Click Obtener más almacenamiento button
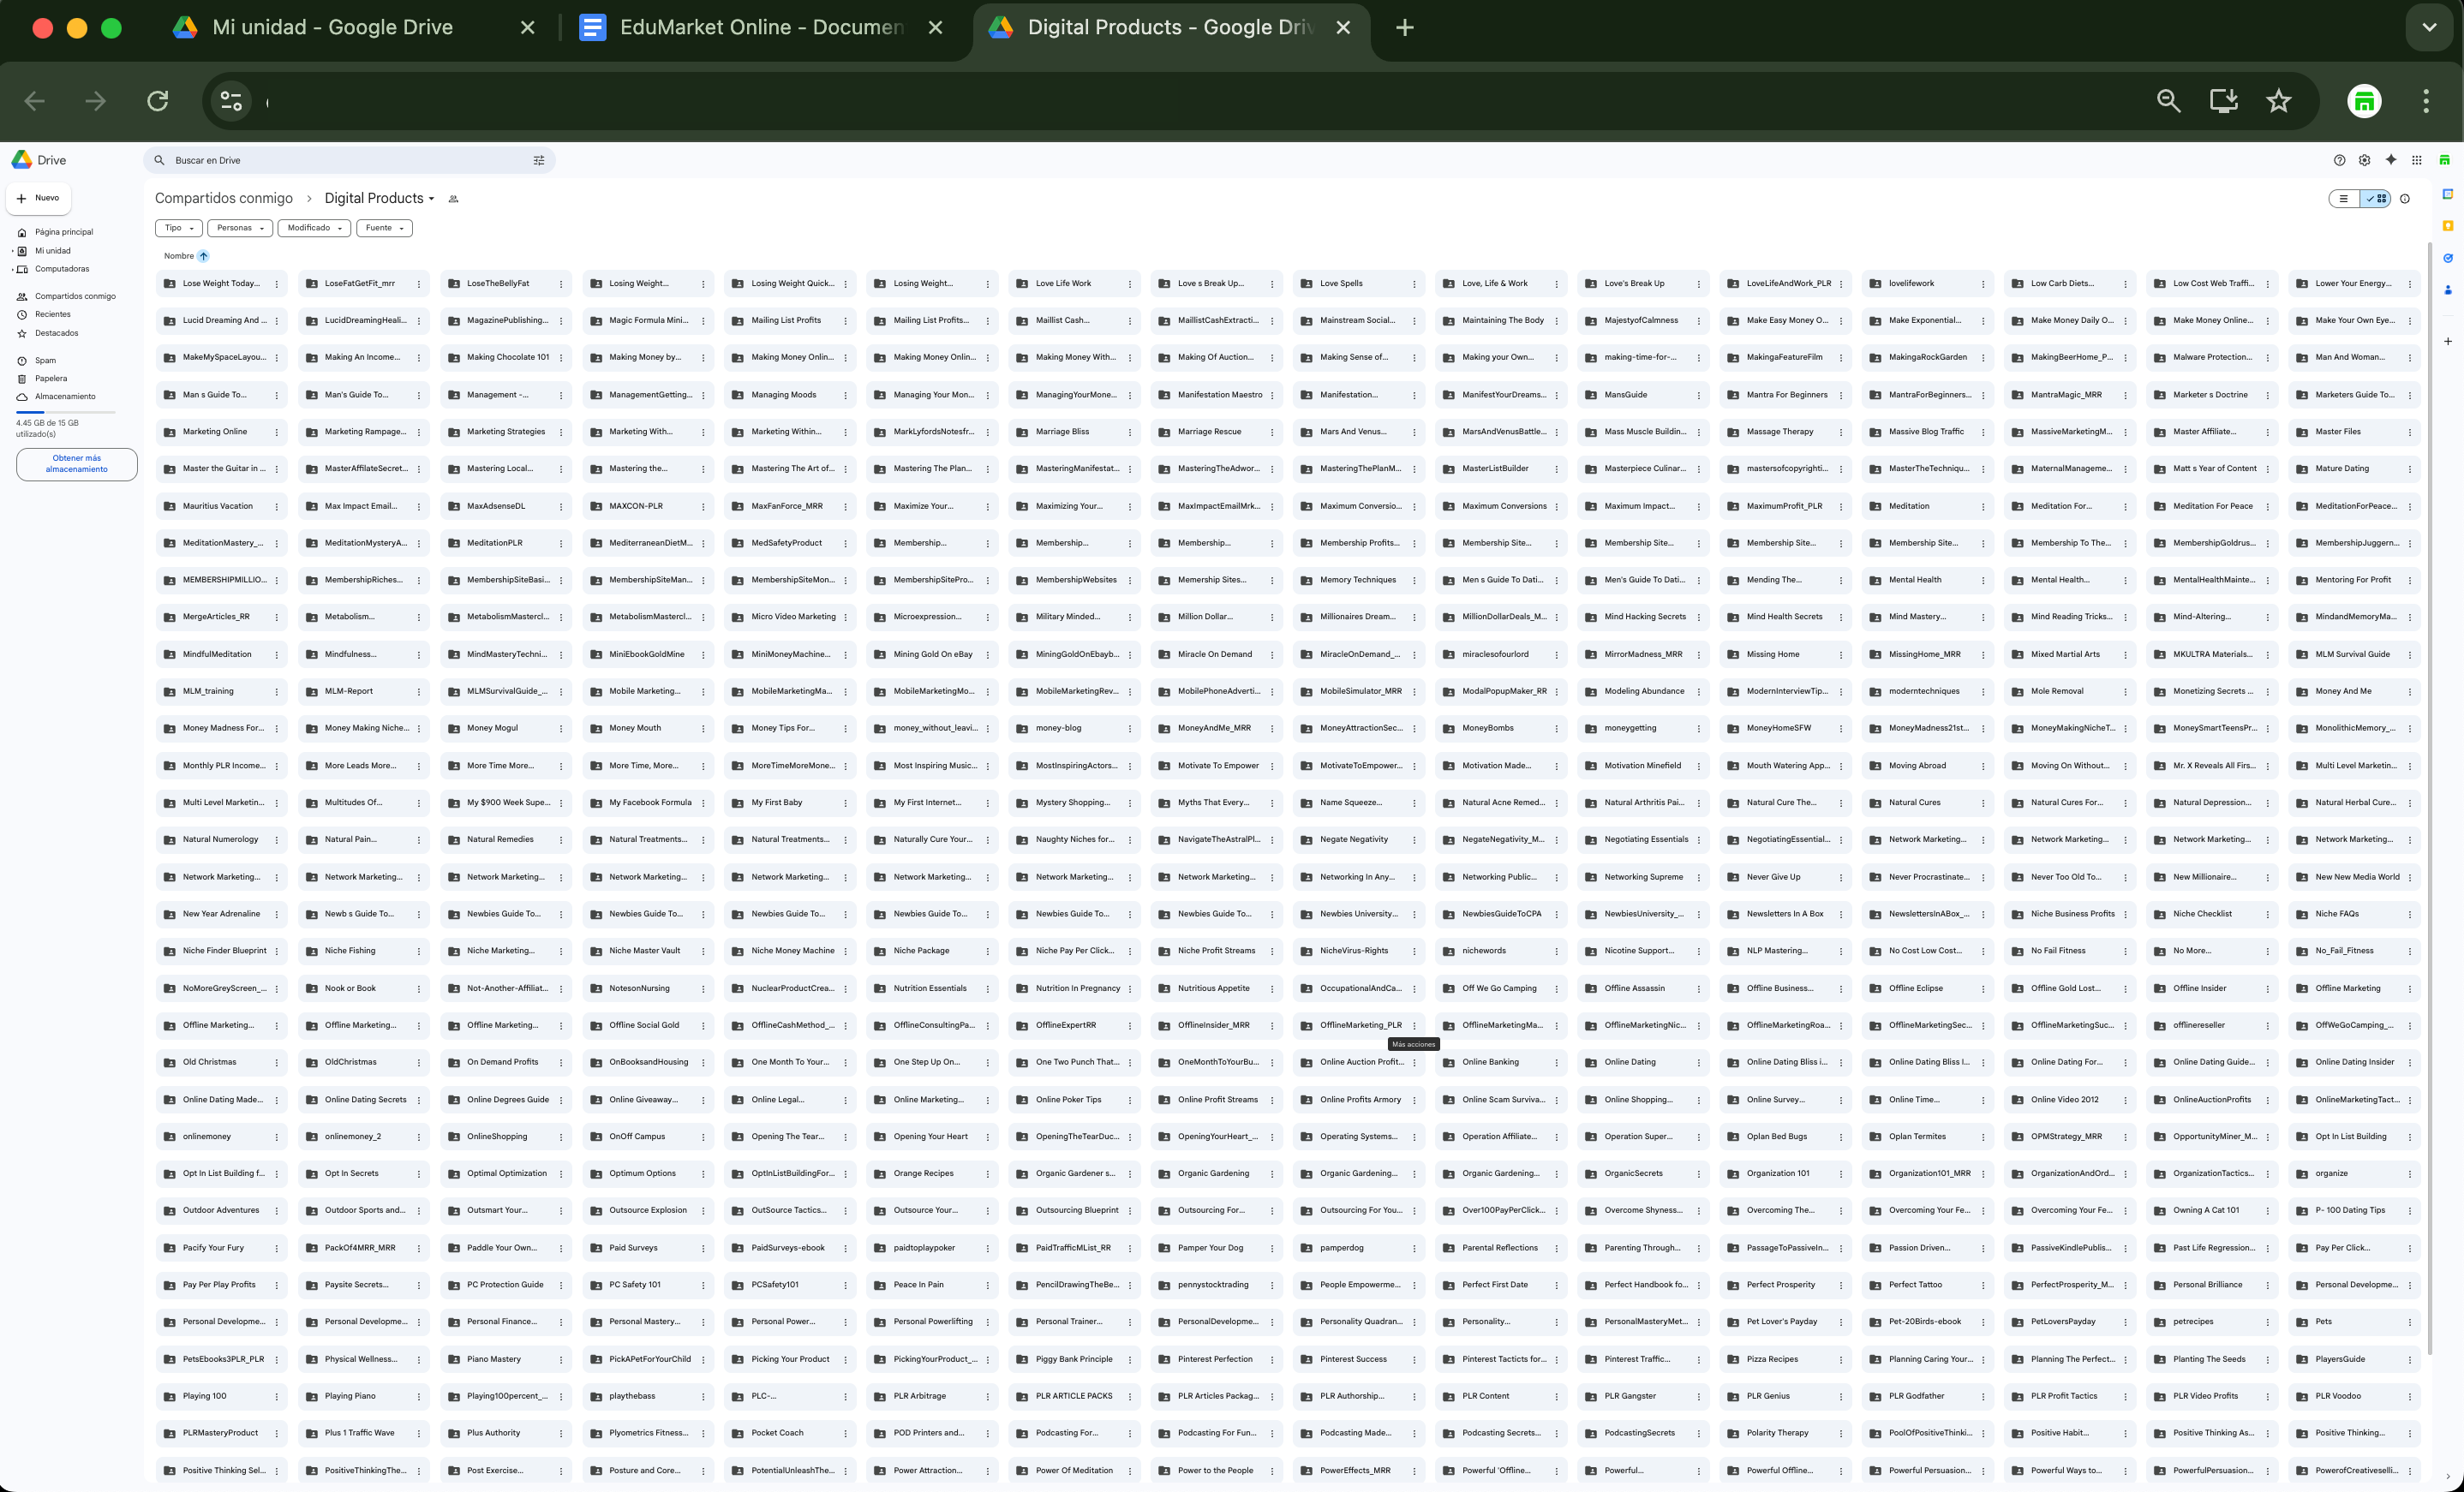2464x1492 pixels. pos(76,464)
